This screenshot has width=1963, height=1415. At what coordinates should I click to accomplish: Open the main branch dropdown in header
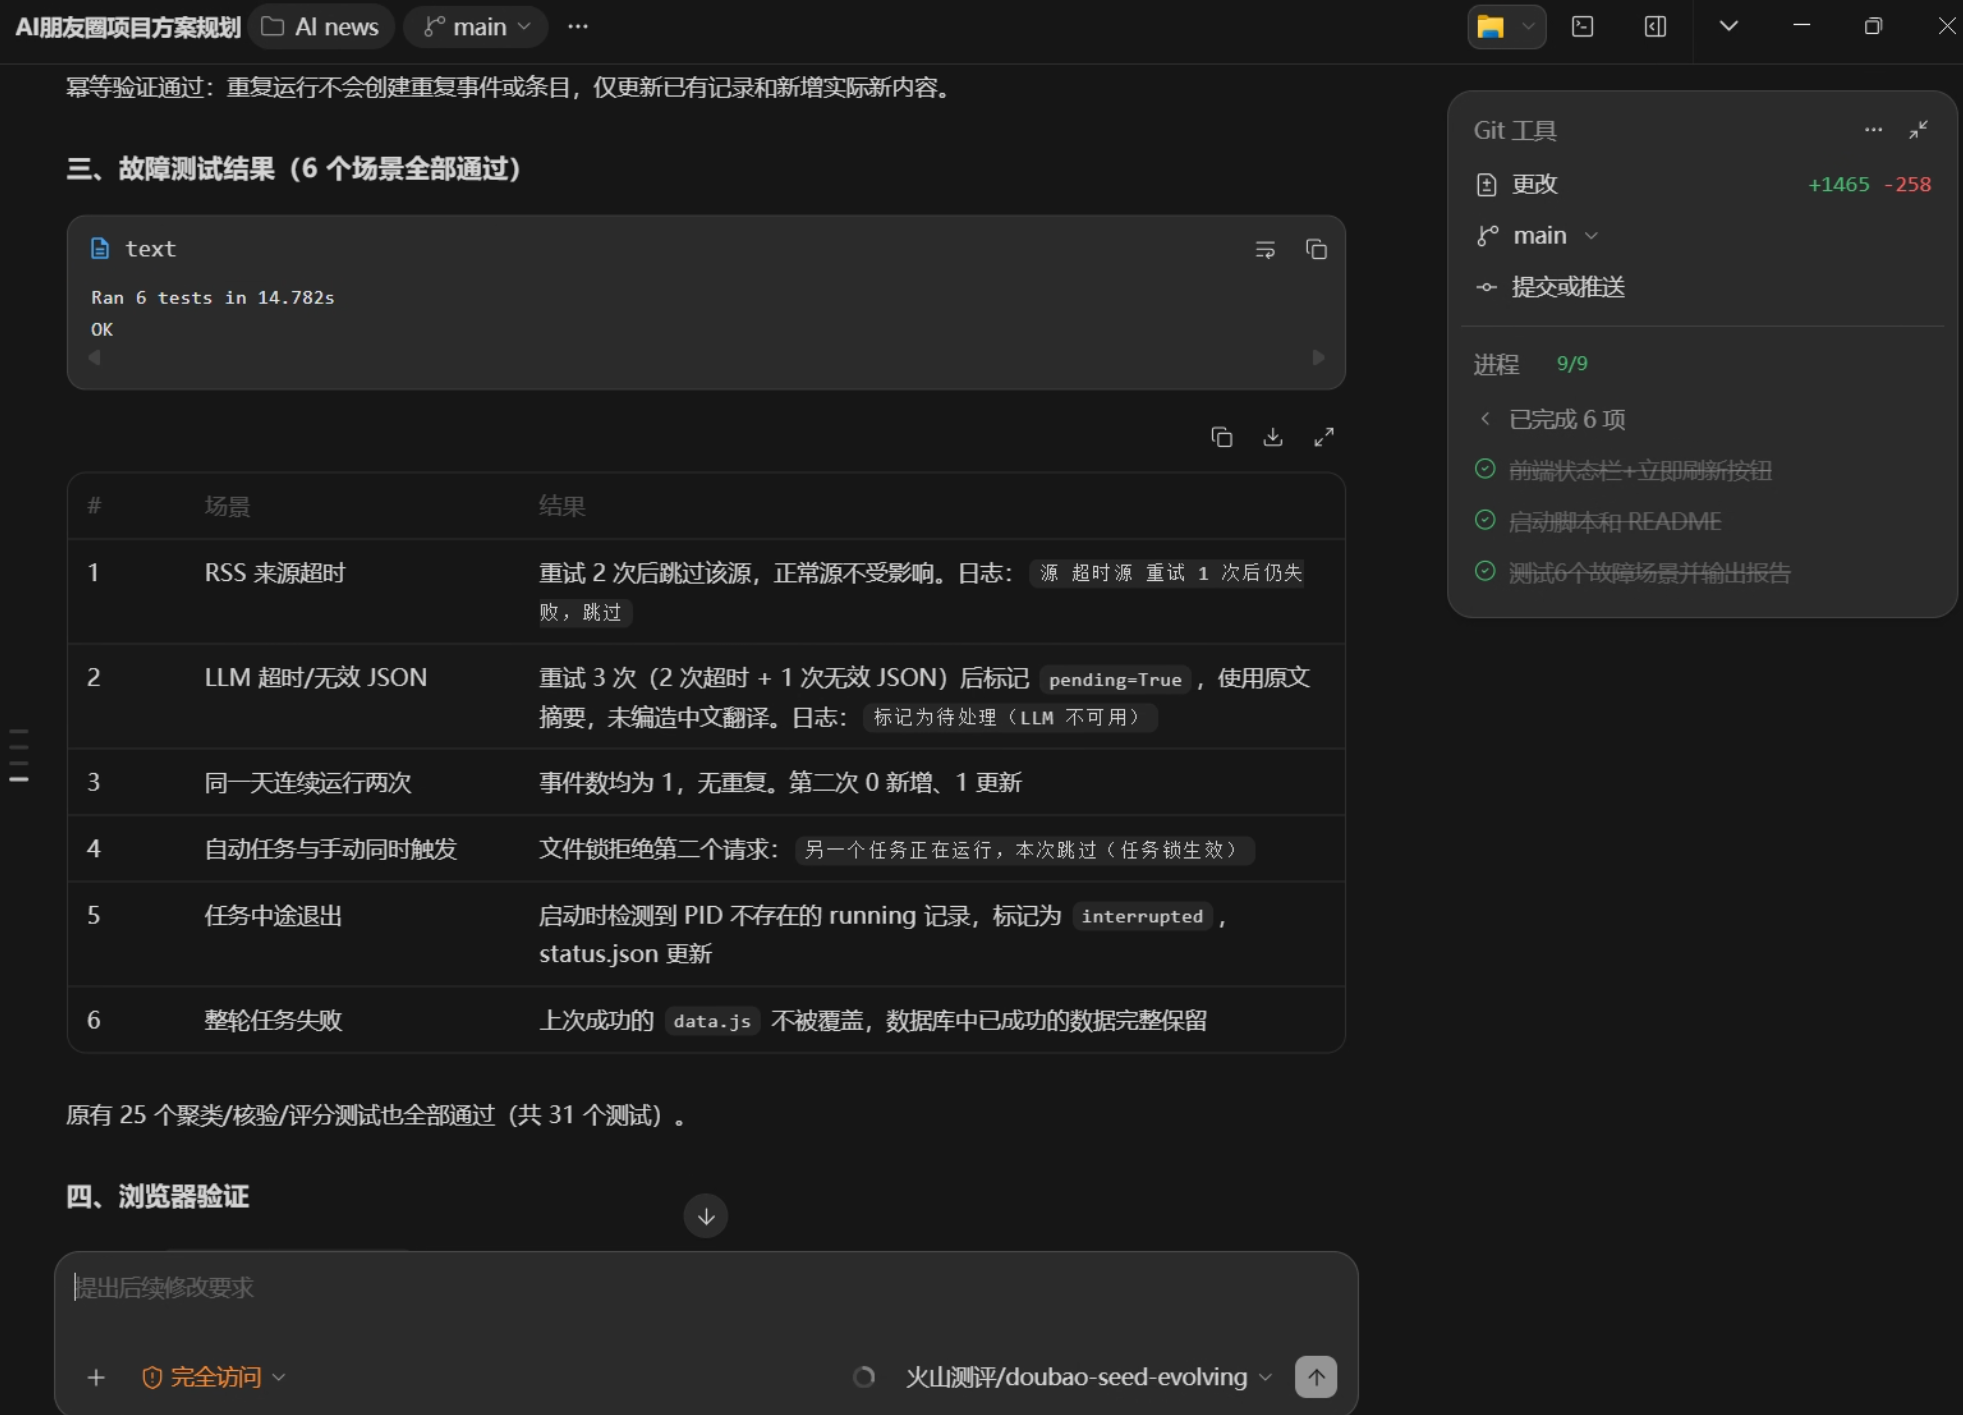[476, 27]
